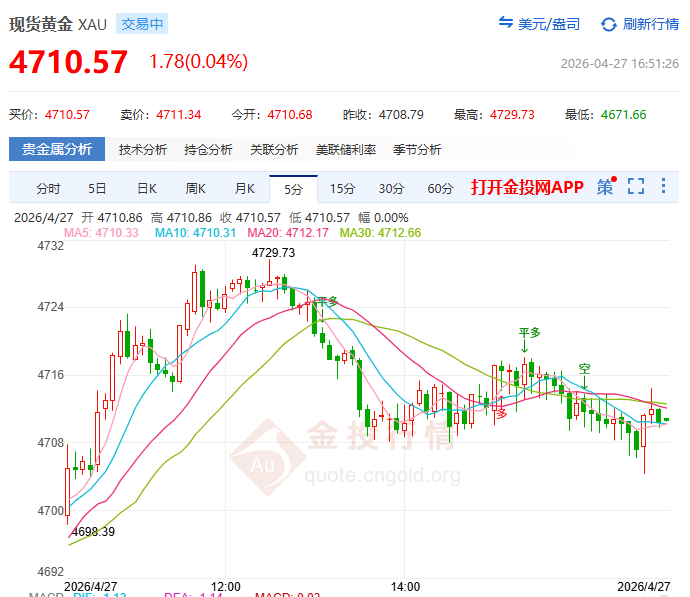Select the 30分 chart interval
The width and height of the screenshot is (690, 597).
tap(391, 189)
